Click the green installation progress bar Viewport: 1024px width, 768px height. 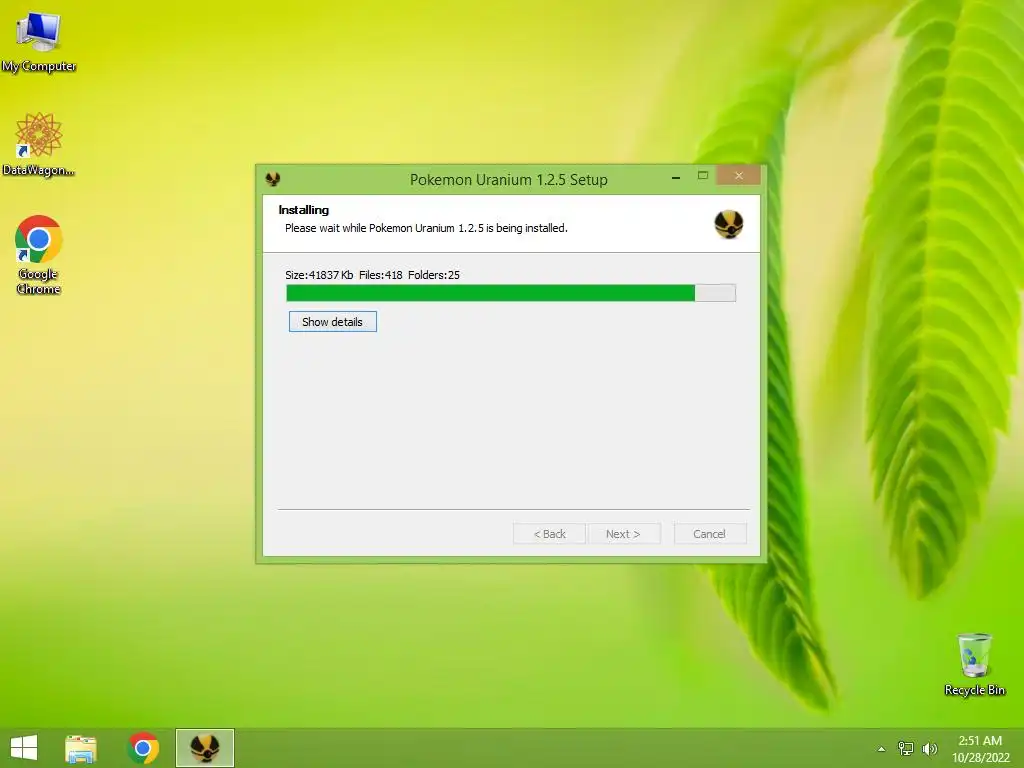[511, 293]
